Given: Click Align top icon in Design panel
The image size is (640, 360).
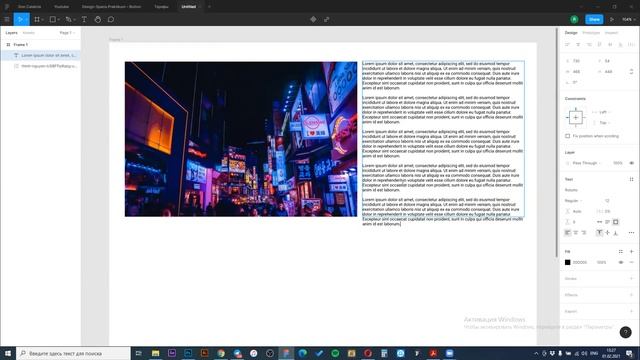Looking at the screenshot, I should click(x=599, y=44).
